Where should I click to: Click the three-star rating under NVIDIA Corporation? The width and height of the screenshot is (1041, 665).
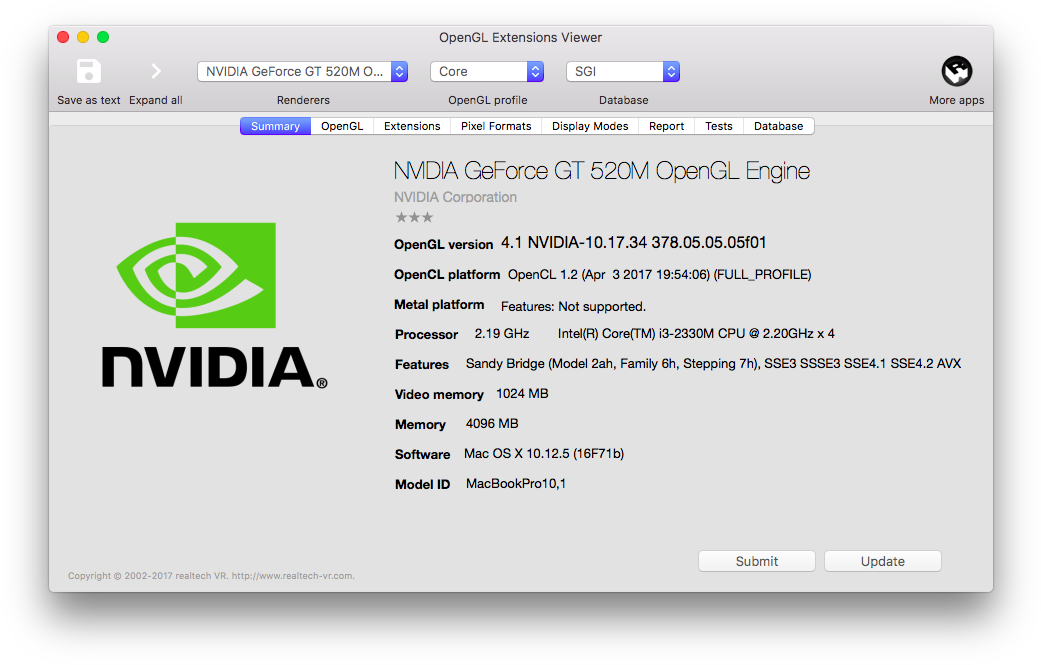click(413, 216)
